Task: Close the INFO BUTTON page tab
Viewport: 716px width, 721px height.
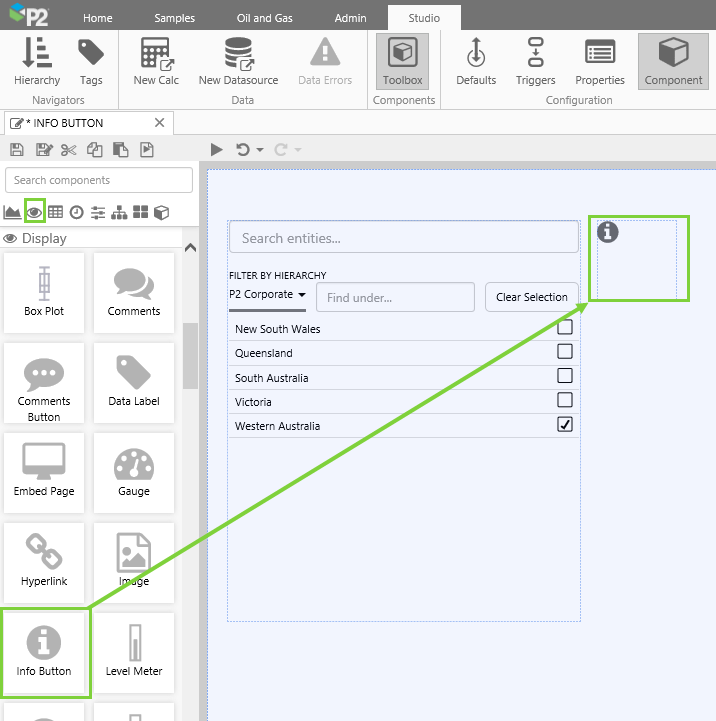Action: click(x=159, y=123)
